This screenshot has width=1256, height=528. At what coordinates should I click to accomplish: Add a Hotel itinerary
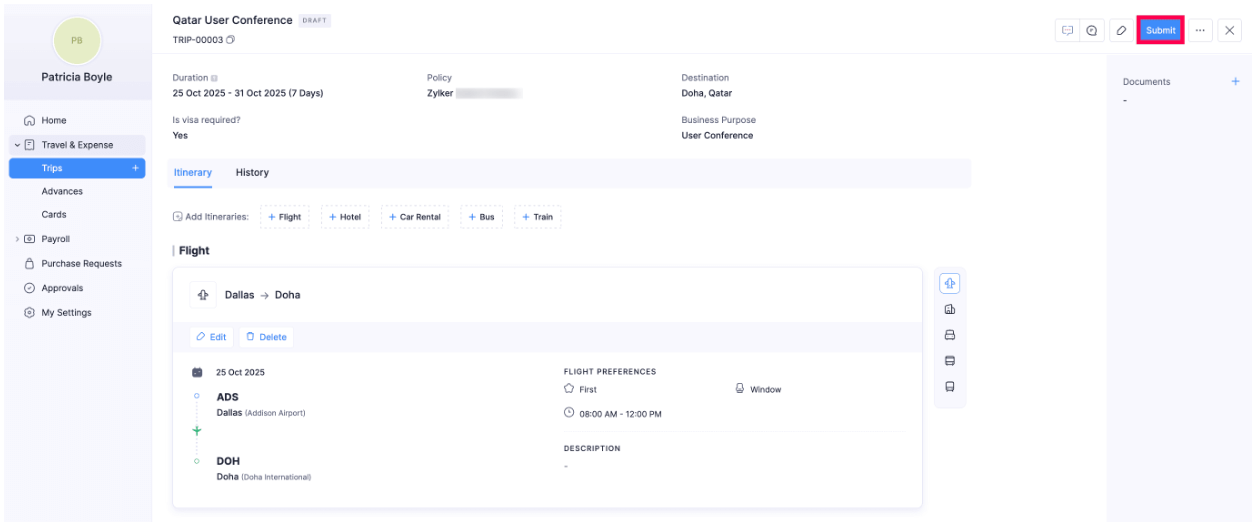(345, 217)
